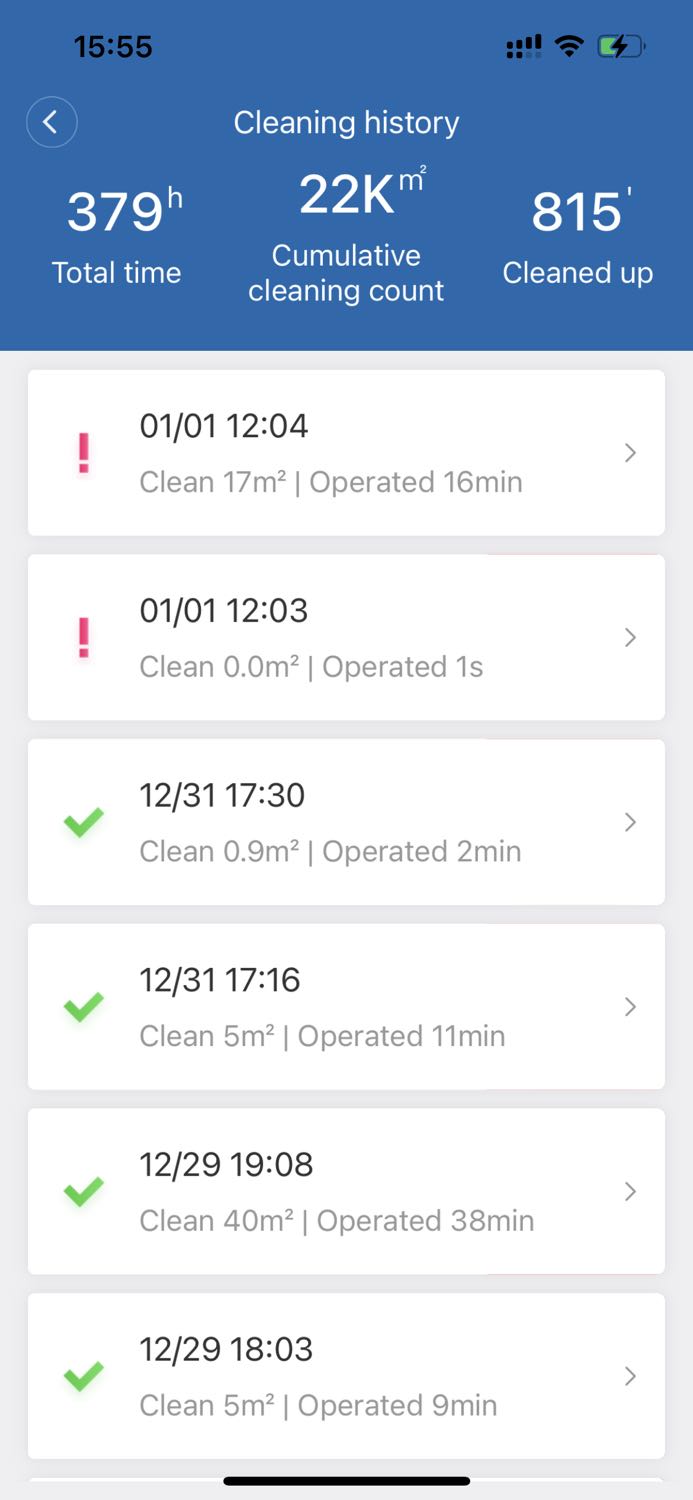693x1500 pixels.
Task: Click the green checkmark for 12/29 19:08
Action: [84, 1191]
